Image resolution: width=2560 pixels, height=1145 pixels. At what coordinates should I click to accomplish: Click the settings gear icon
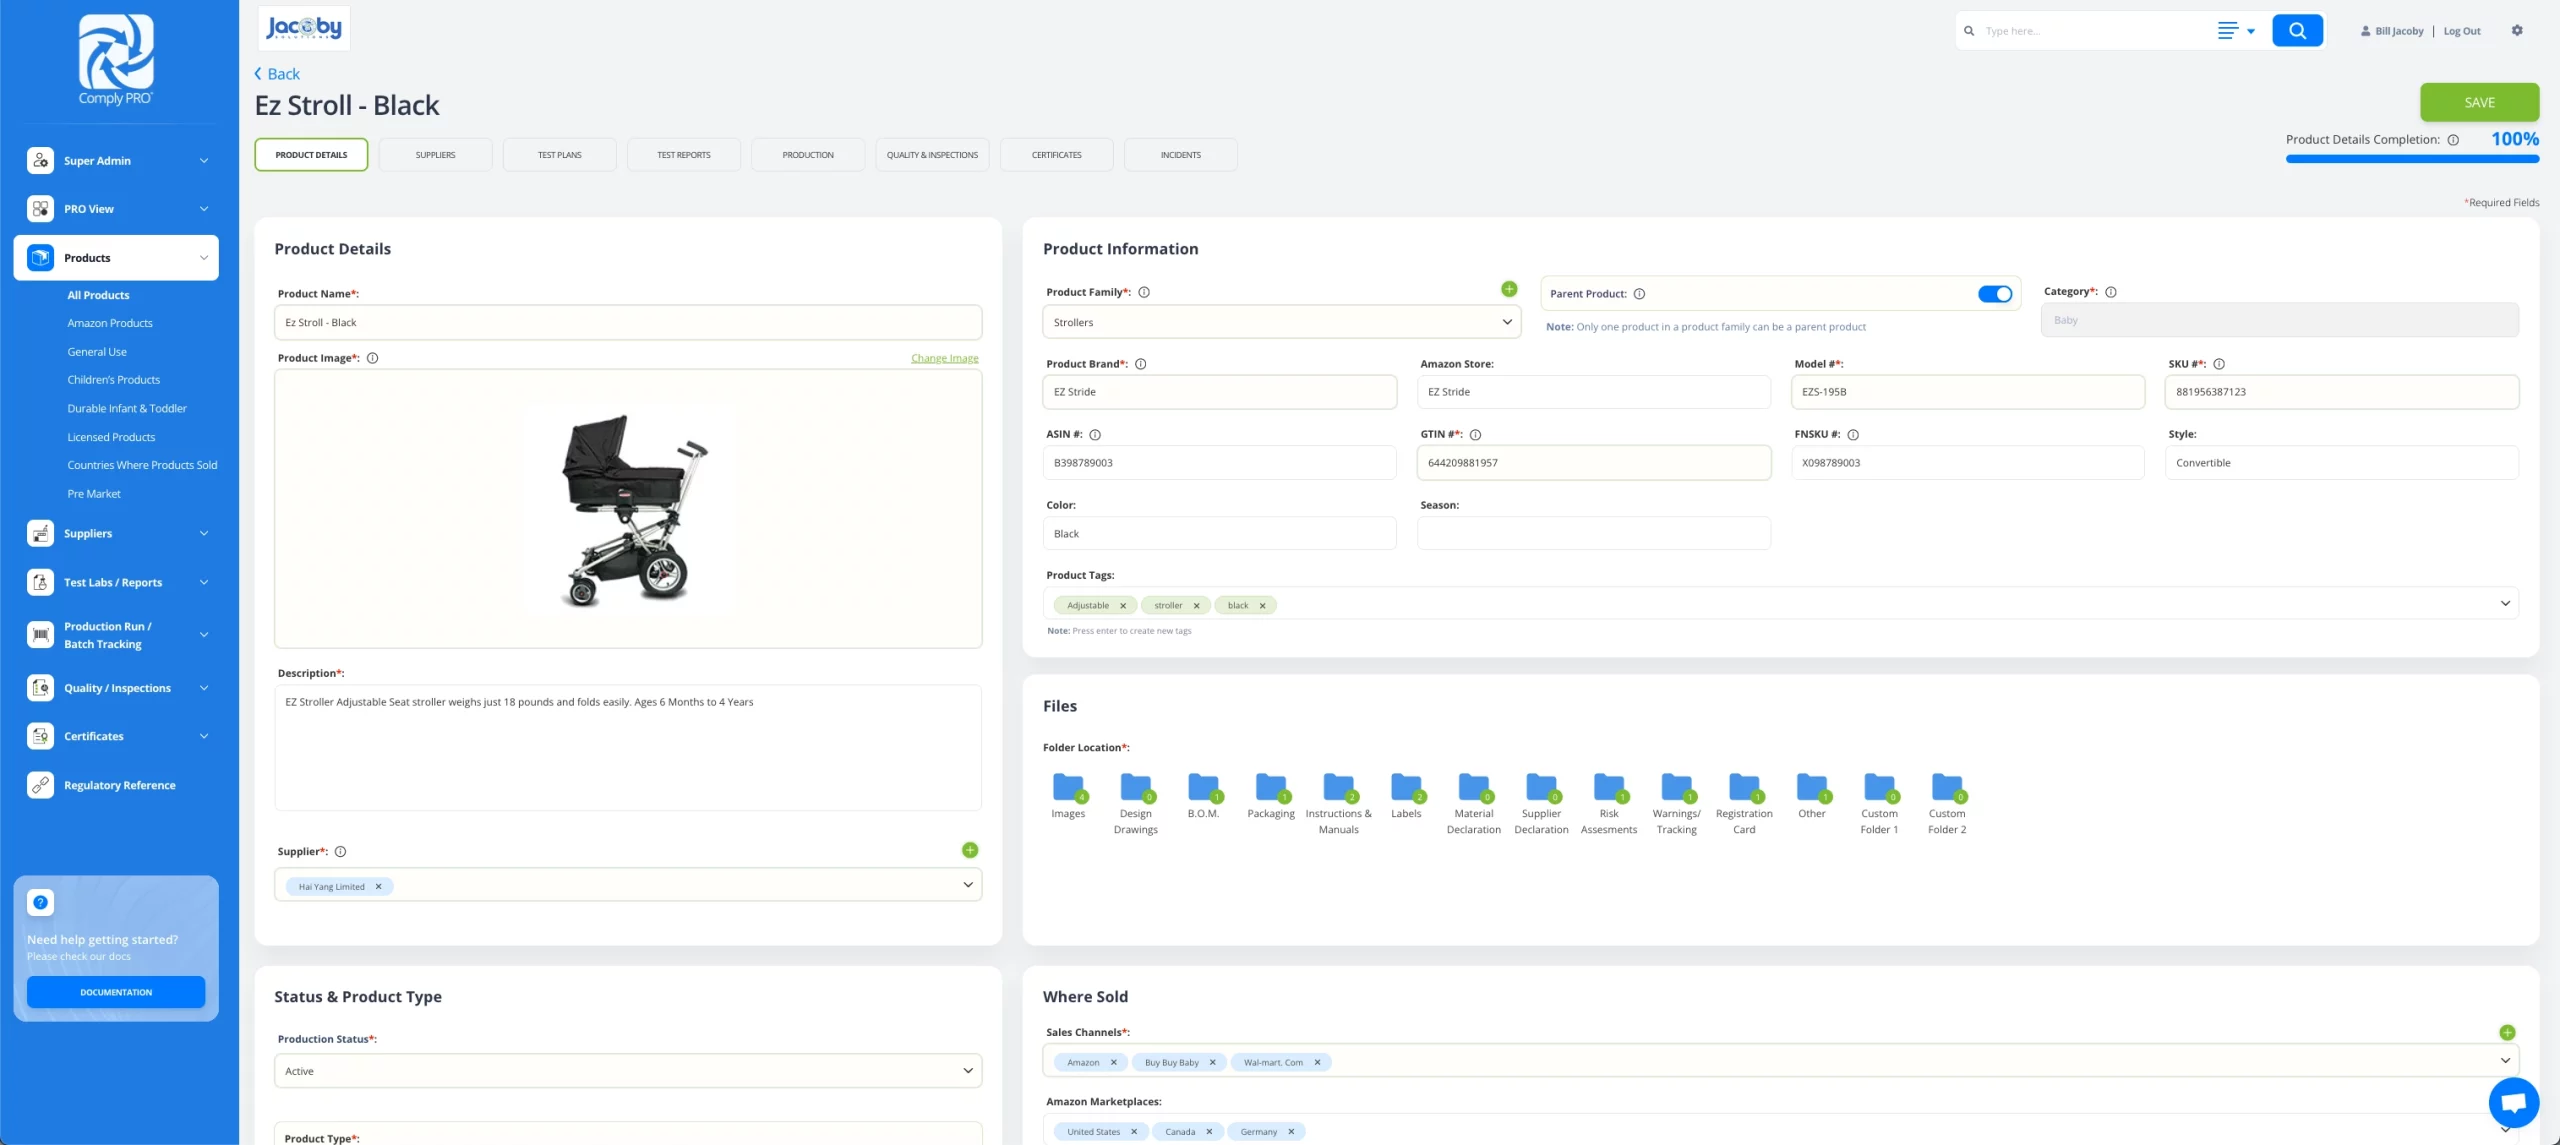(2517, 31)
